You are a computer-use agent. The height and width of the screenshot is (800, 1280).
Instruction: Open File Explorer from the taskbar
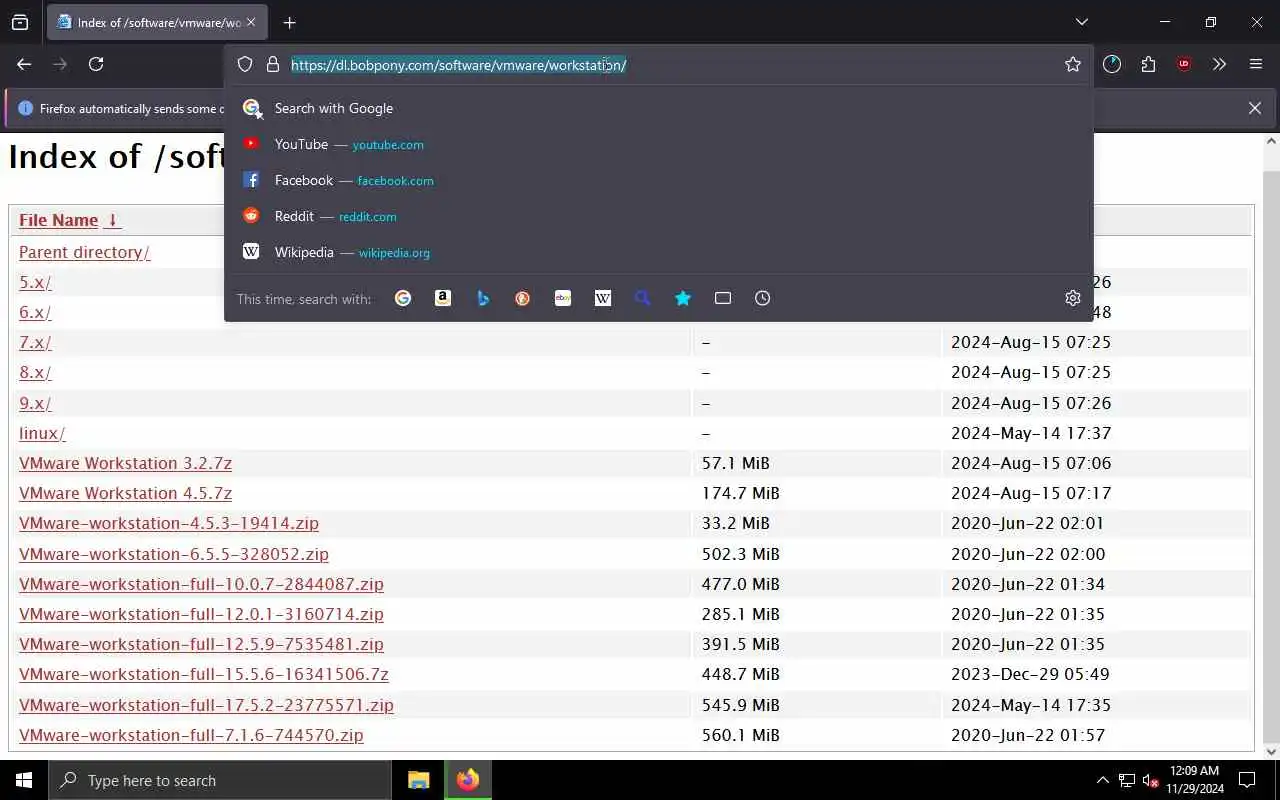[x=418, y=780]
